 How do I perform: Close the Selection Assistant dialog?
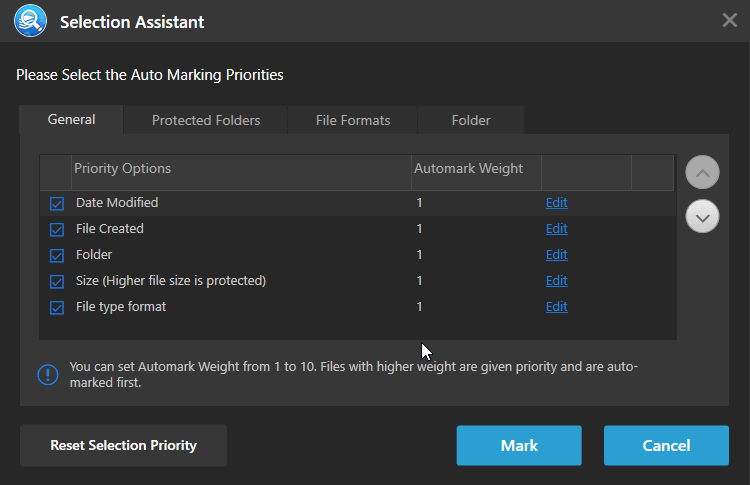coord(730,20)
